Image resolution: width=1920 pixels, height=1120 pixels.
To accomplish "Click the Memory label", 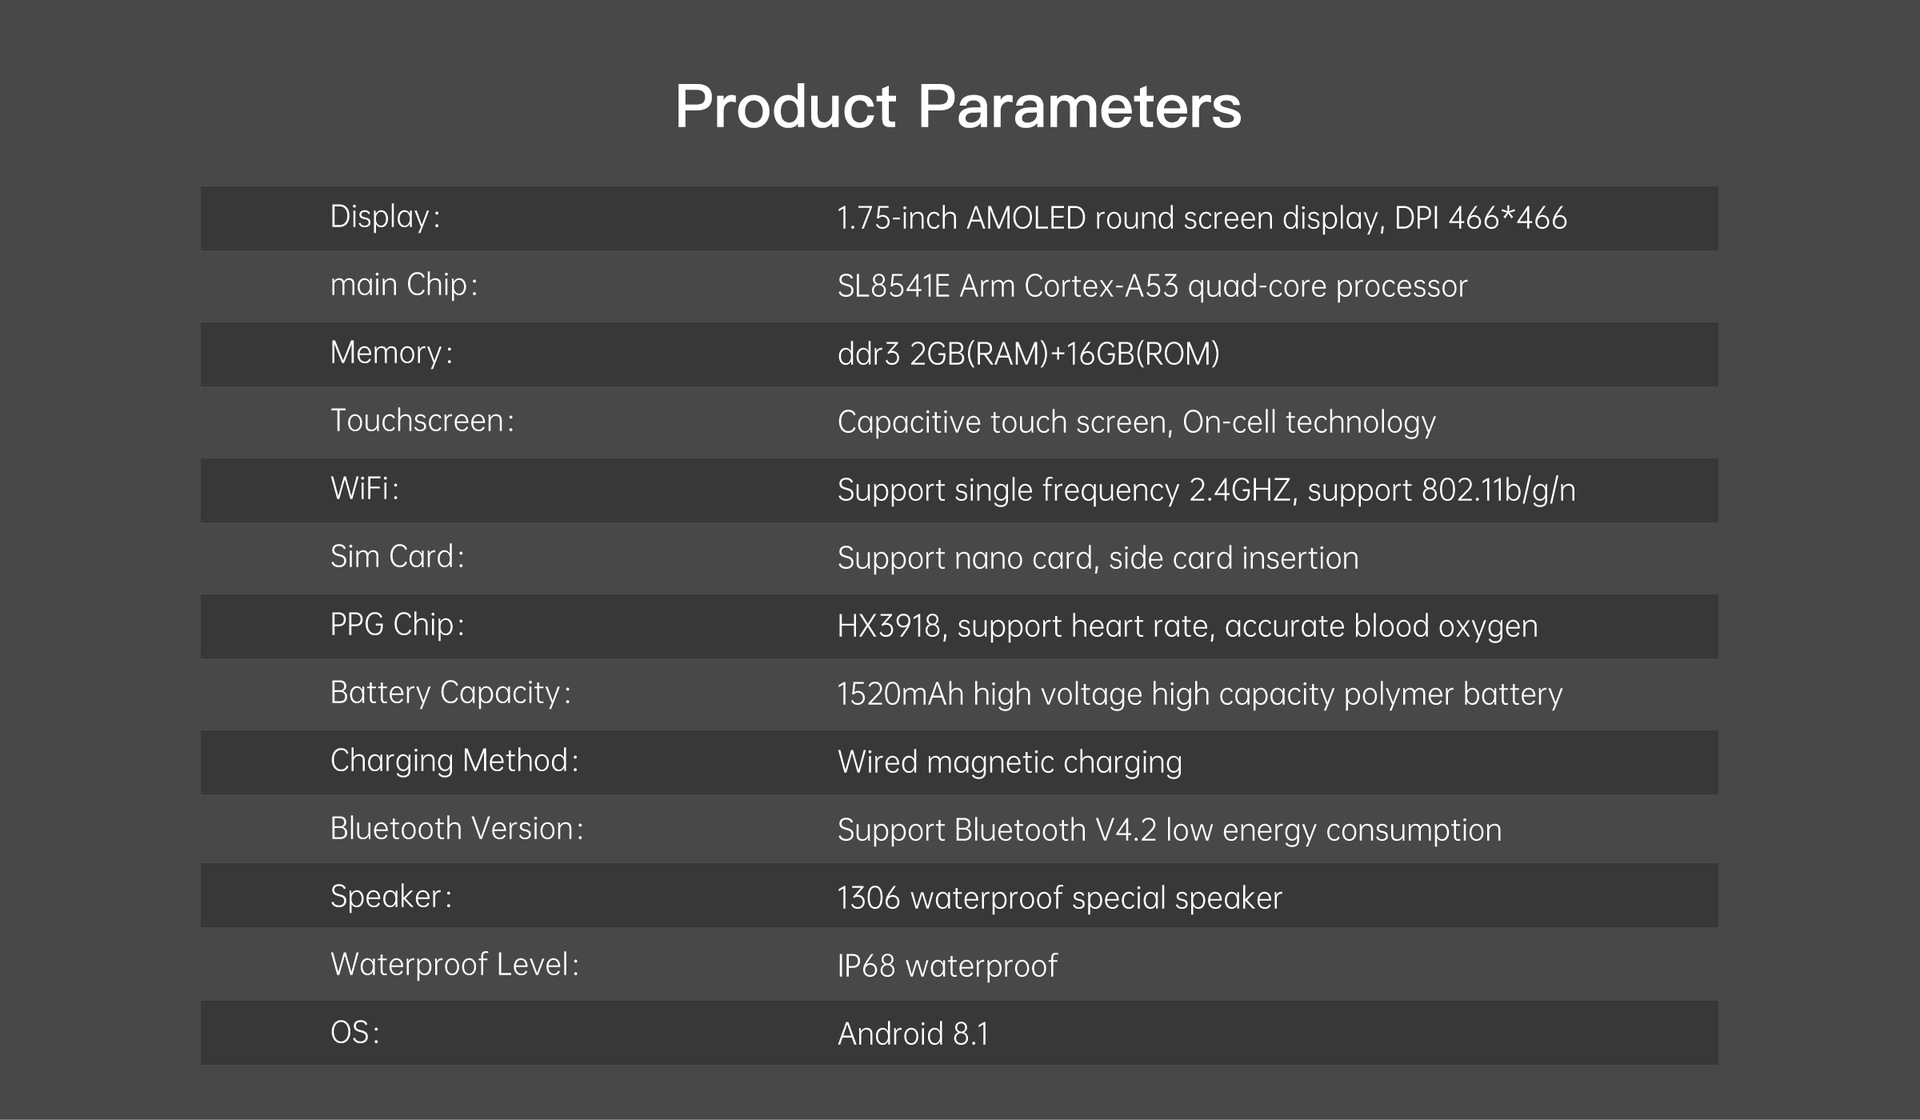I will 391,353.
